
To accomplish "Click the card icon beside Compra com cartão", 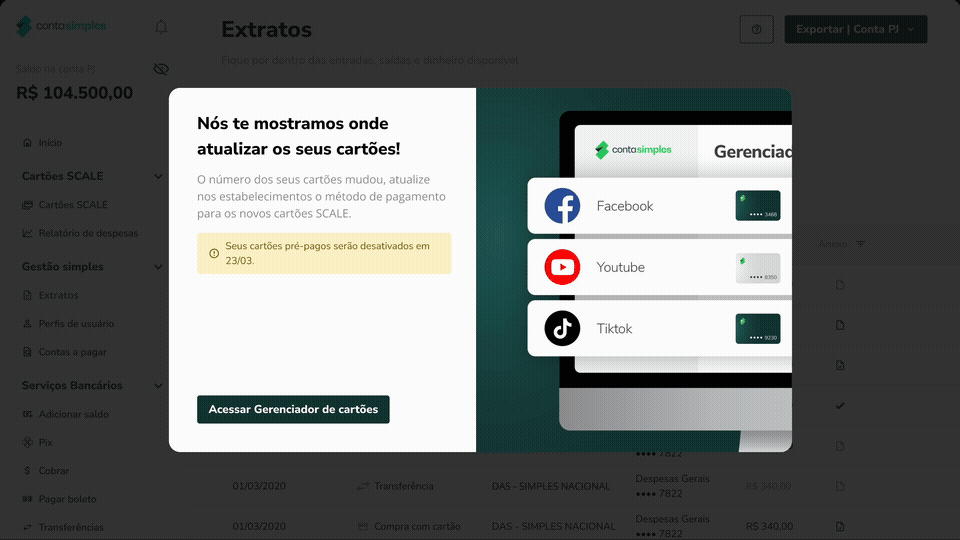I will click(x=362, y=527).
